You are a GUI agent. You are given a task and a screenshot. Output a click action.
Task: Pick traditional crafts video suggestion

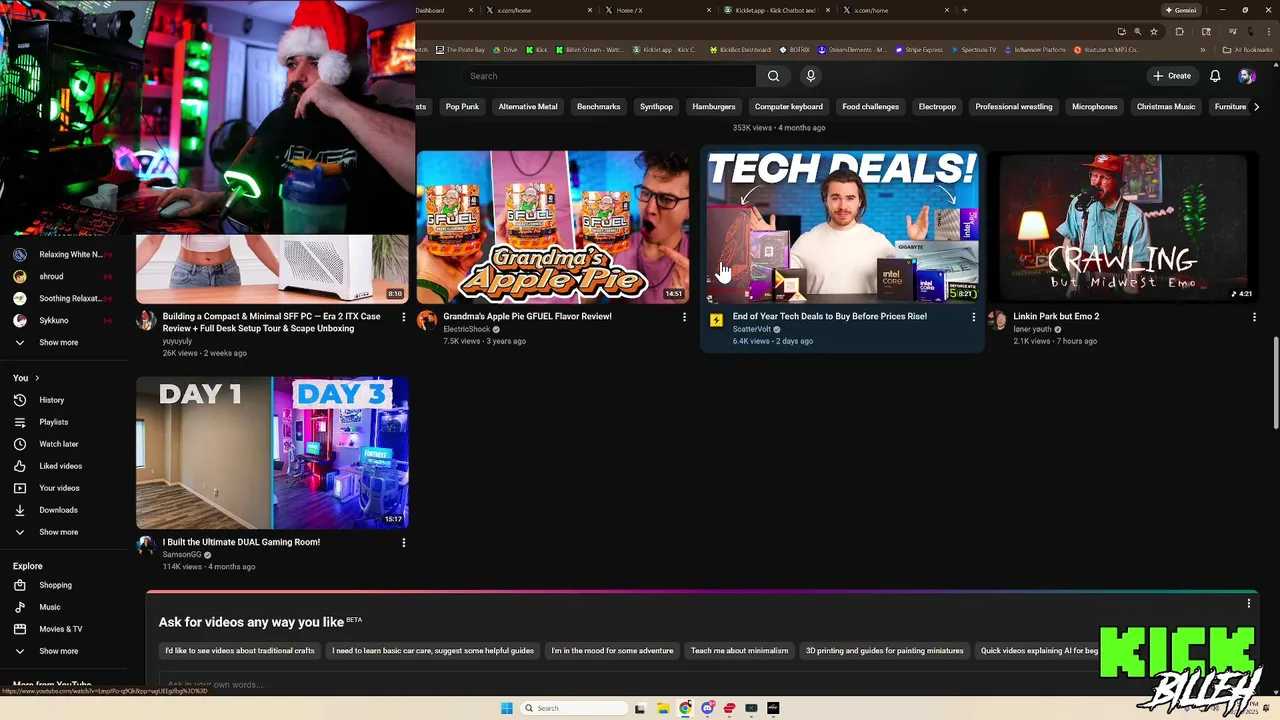tap(240, 651)
